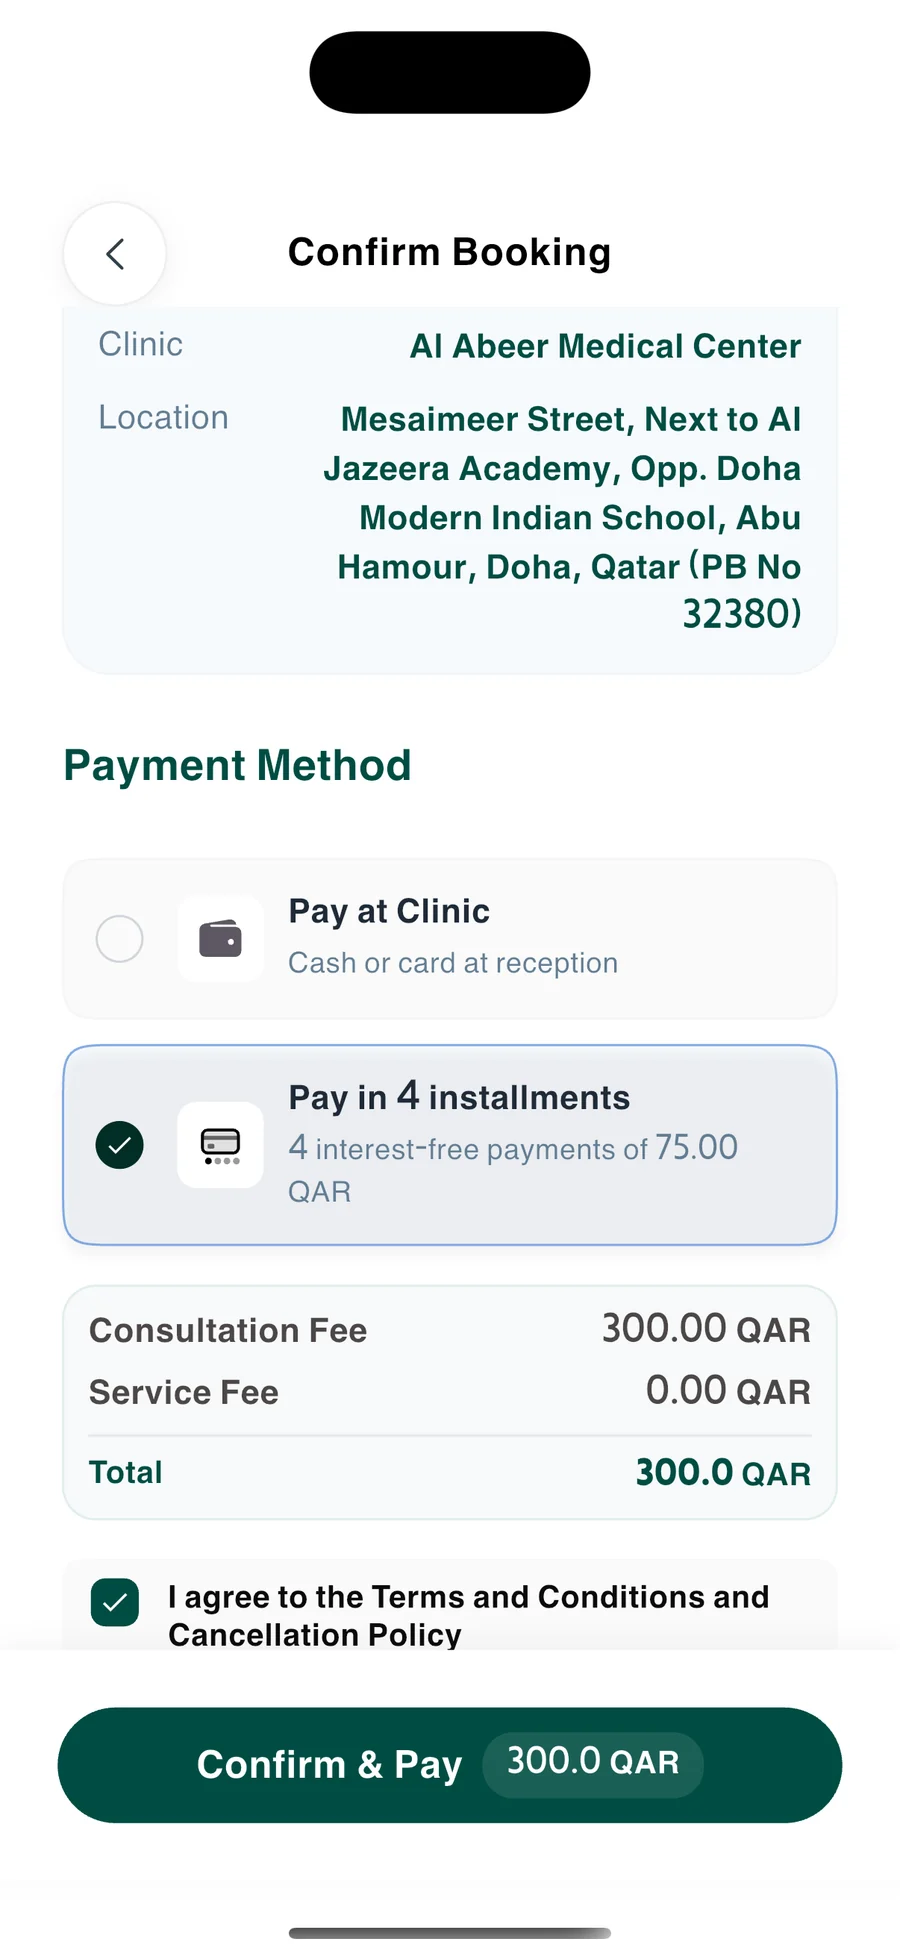This screenshot has height=1957, width=900.
Task: Tap the Cash or card at reception subtitle
Action: (x=453, y=963)
